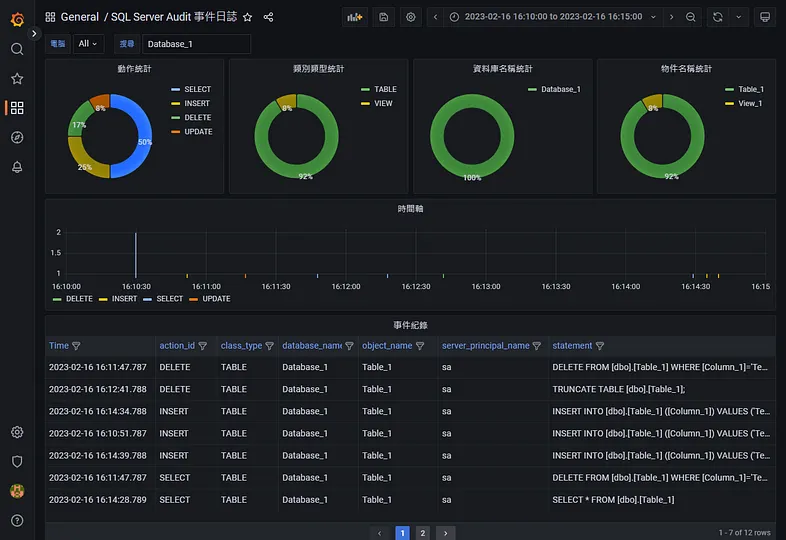The width and height of the screenshot is (786, 540).
Task: Save the dashboard with the disk icon
Action: point(383,17)
